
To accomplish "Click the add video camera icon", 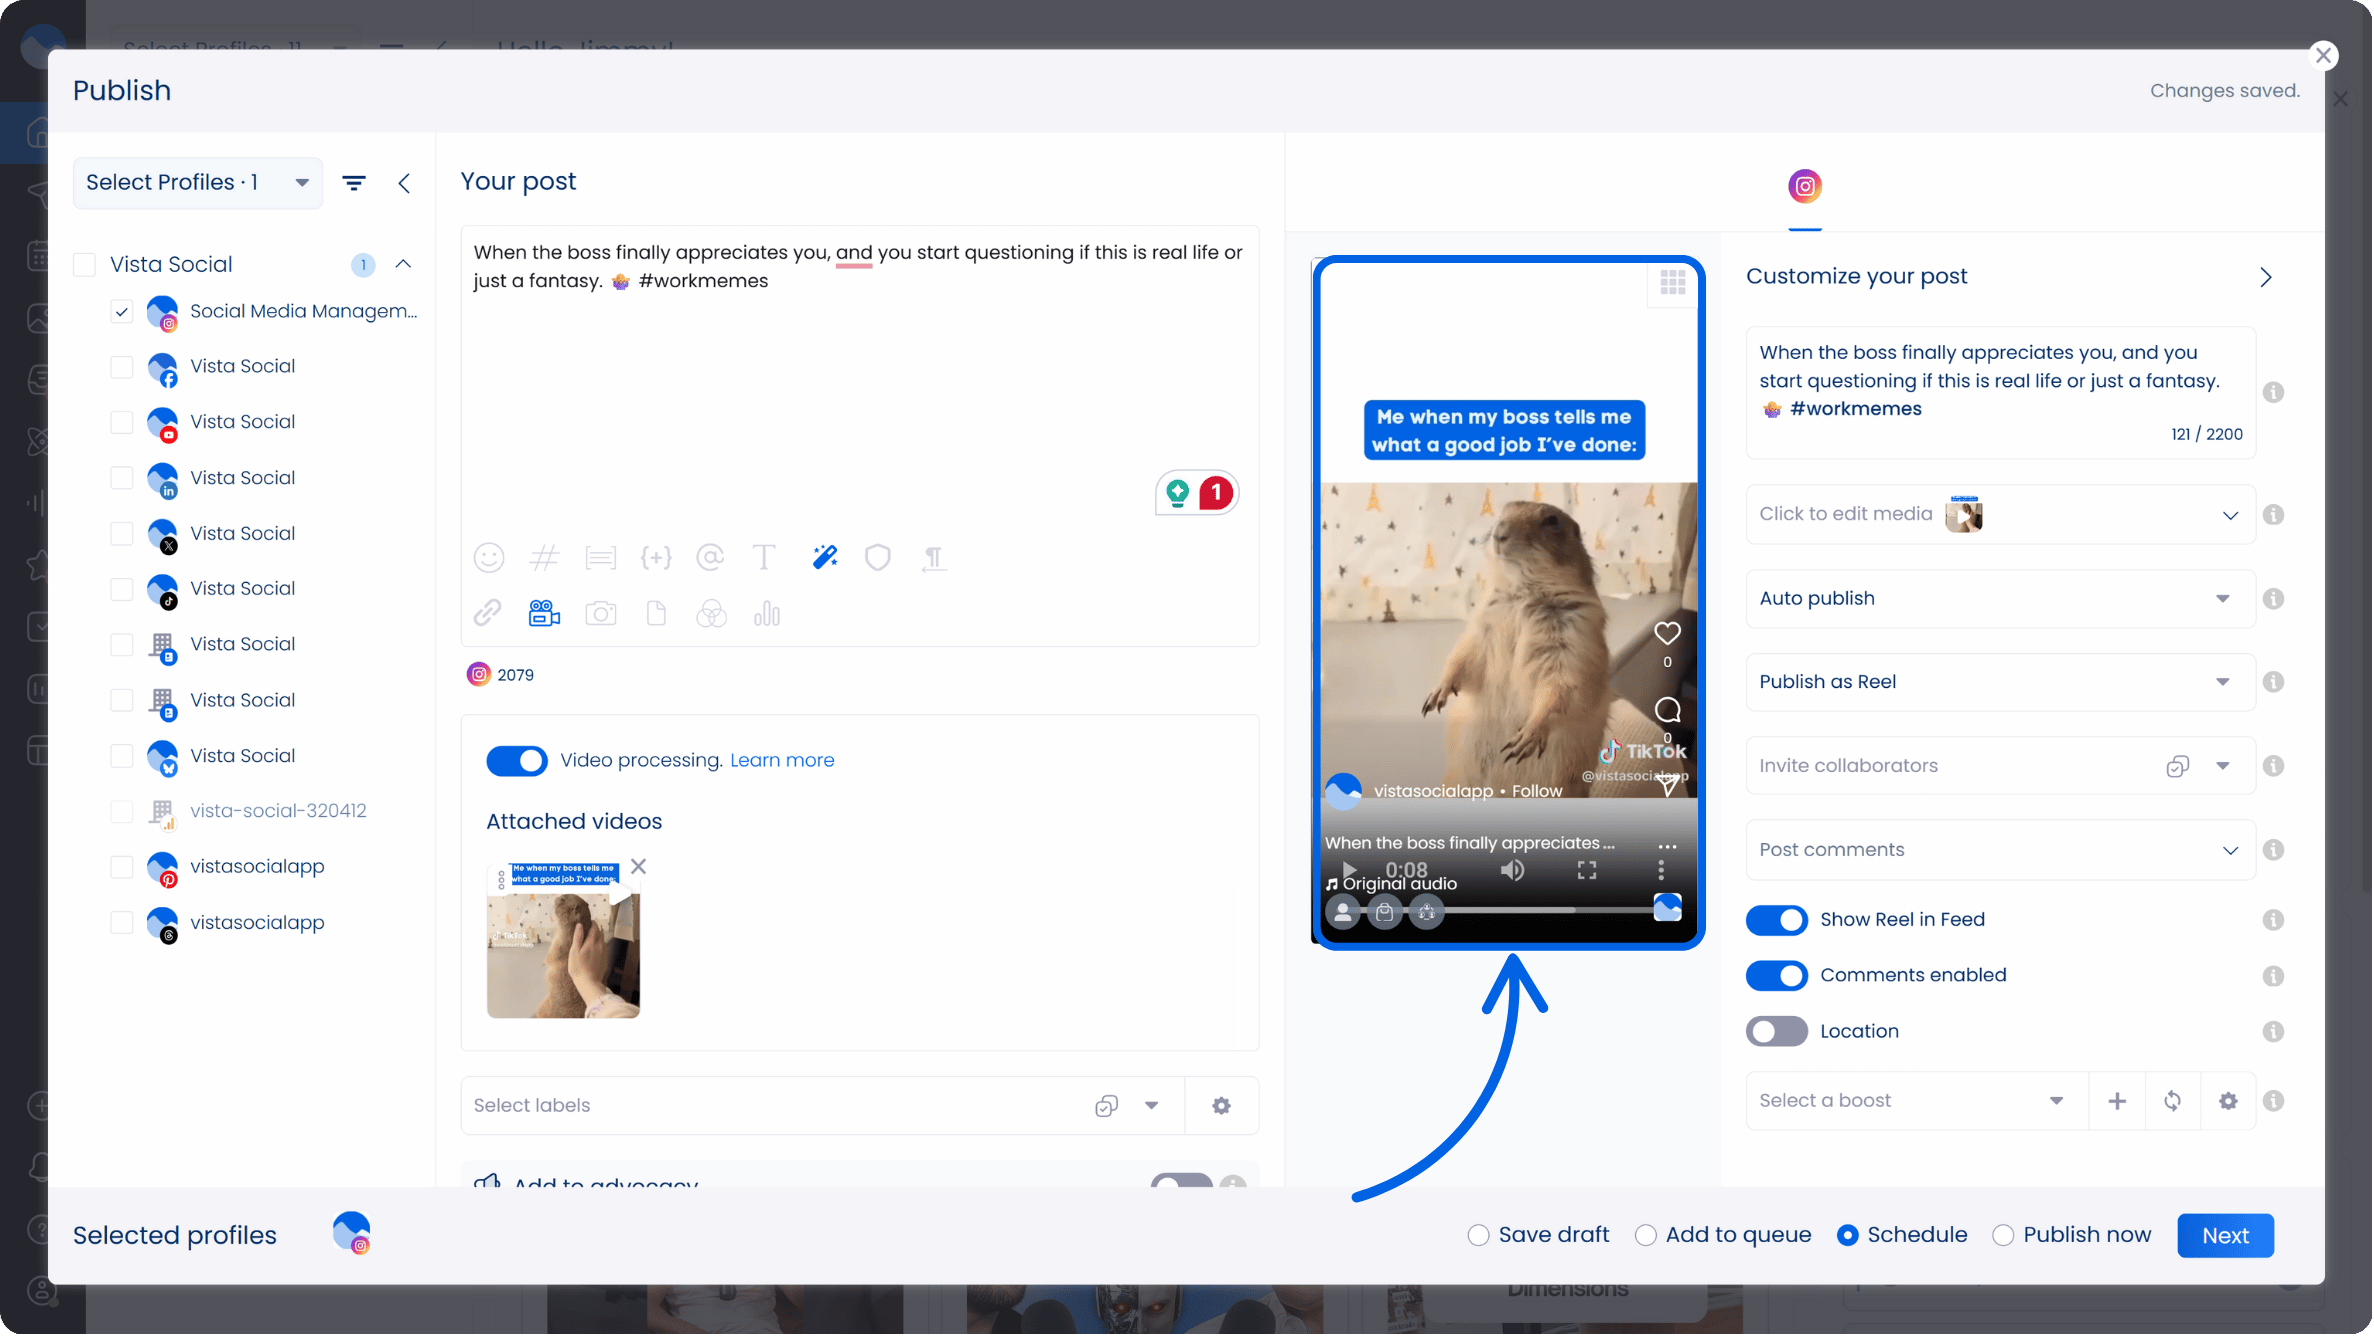I will pyautogui.click(x=544, y=613).
